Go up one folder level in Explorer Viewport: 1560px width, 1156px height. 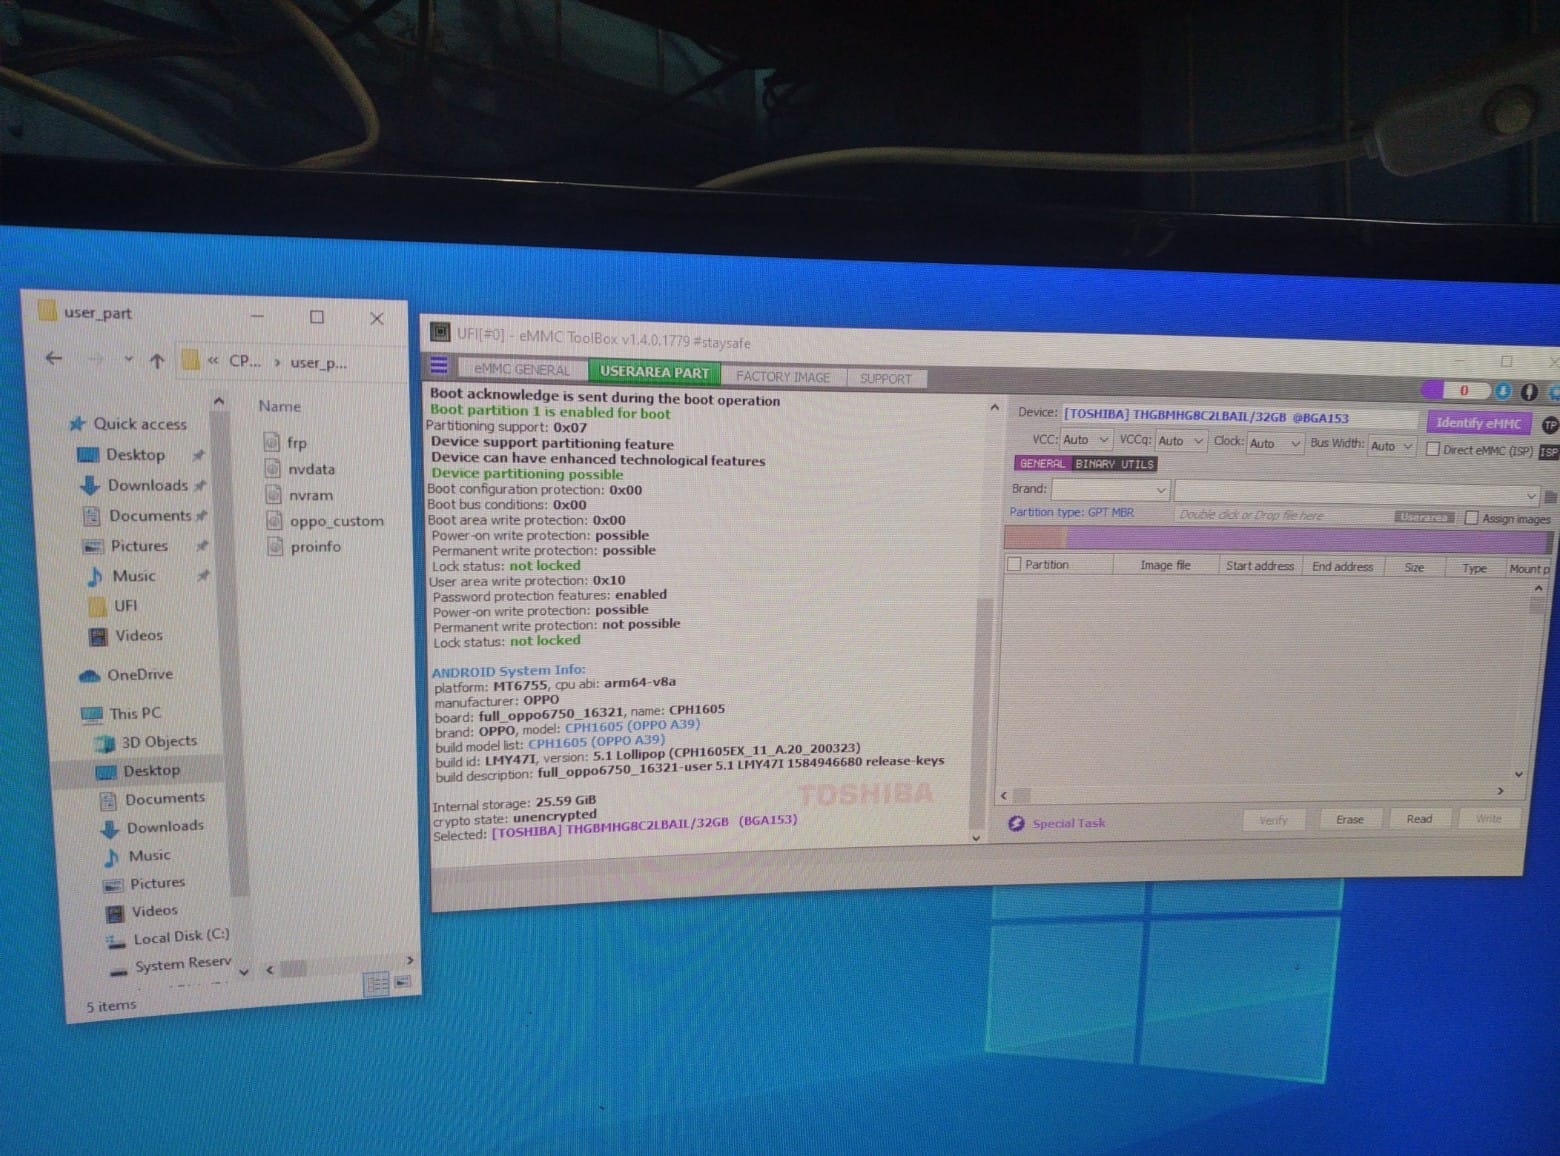pos(157,361)
